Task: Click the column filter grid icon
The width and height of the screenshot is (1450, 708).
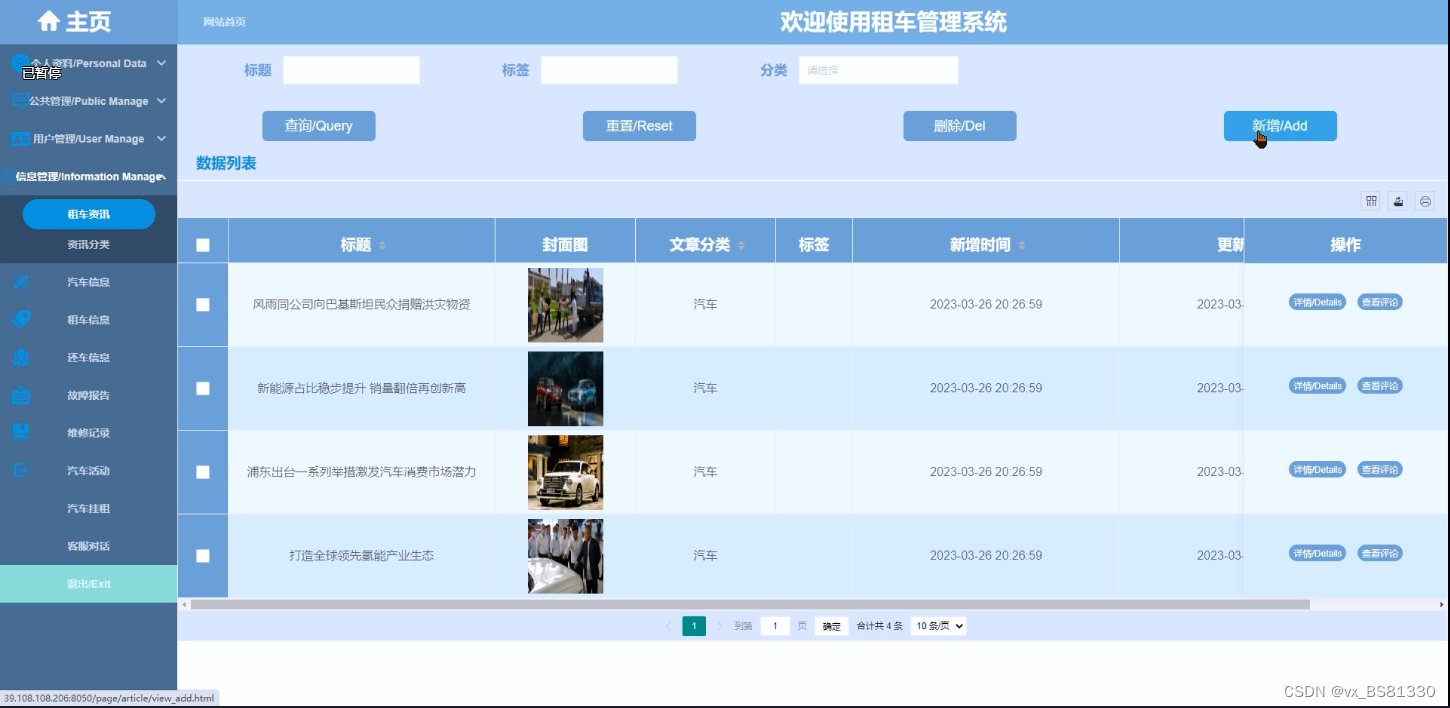Action: (1371, 201)
